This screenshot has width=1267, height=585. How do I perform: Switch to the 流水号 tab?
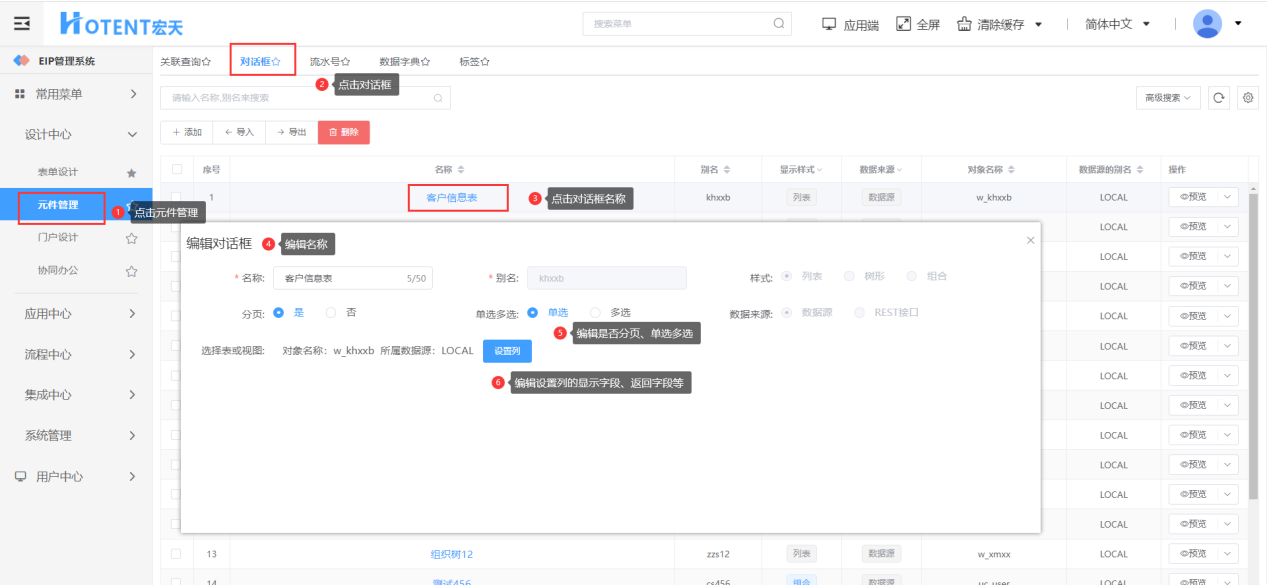click(329, 62)
